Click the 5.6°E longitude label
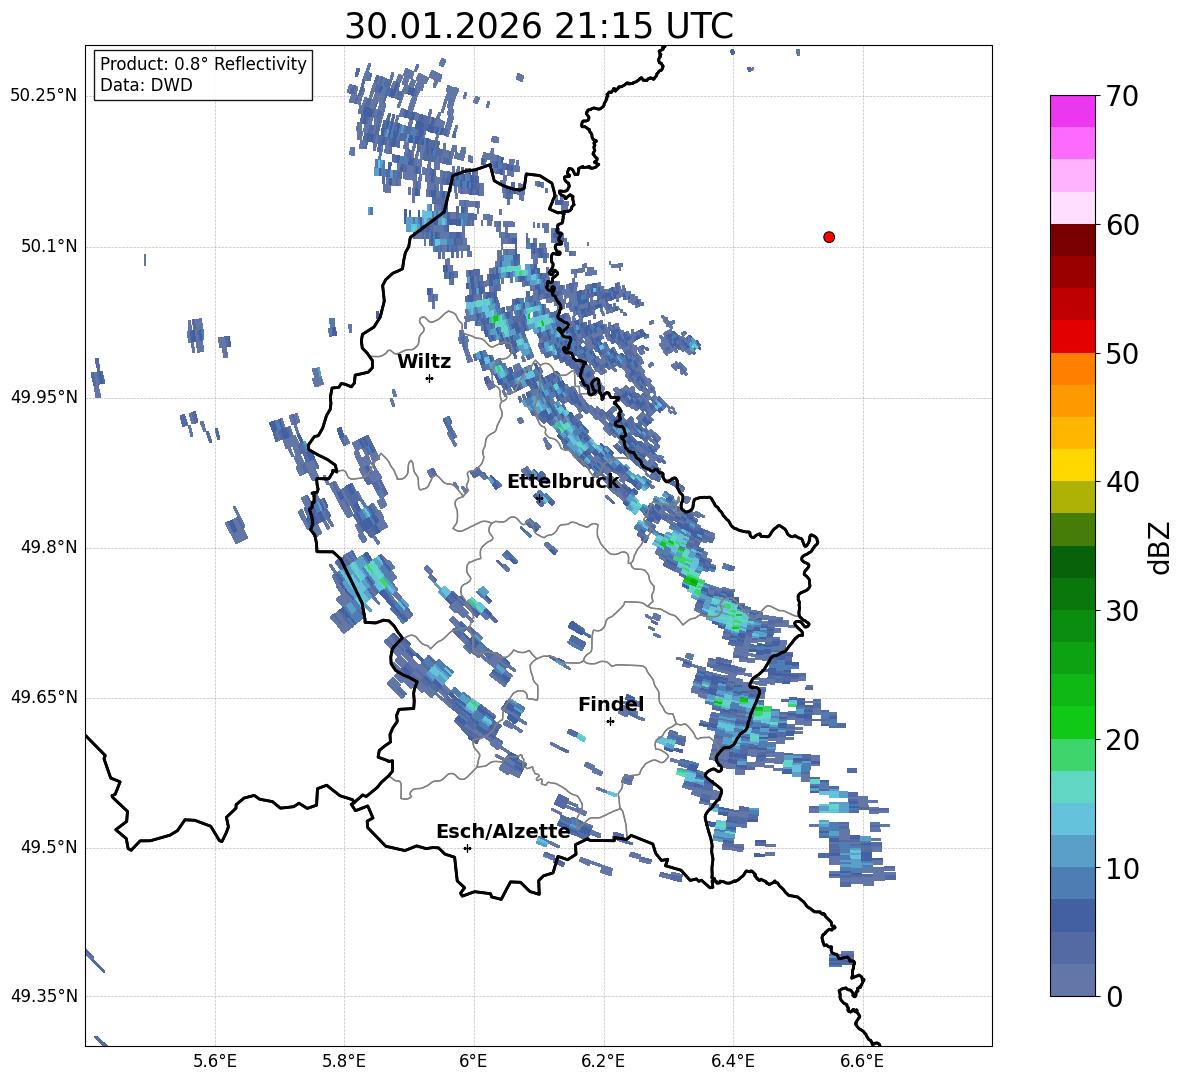Image resolution: width=1184 pixels, height=1081 pixels. [215, 1061]
